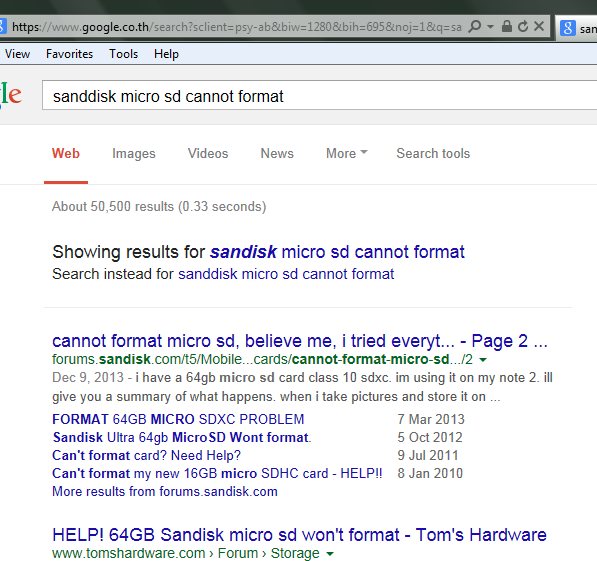The height and width of the screenshot is (561, 597).
Task: Switch to the Images results tab
Action: point(134,153)
